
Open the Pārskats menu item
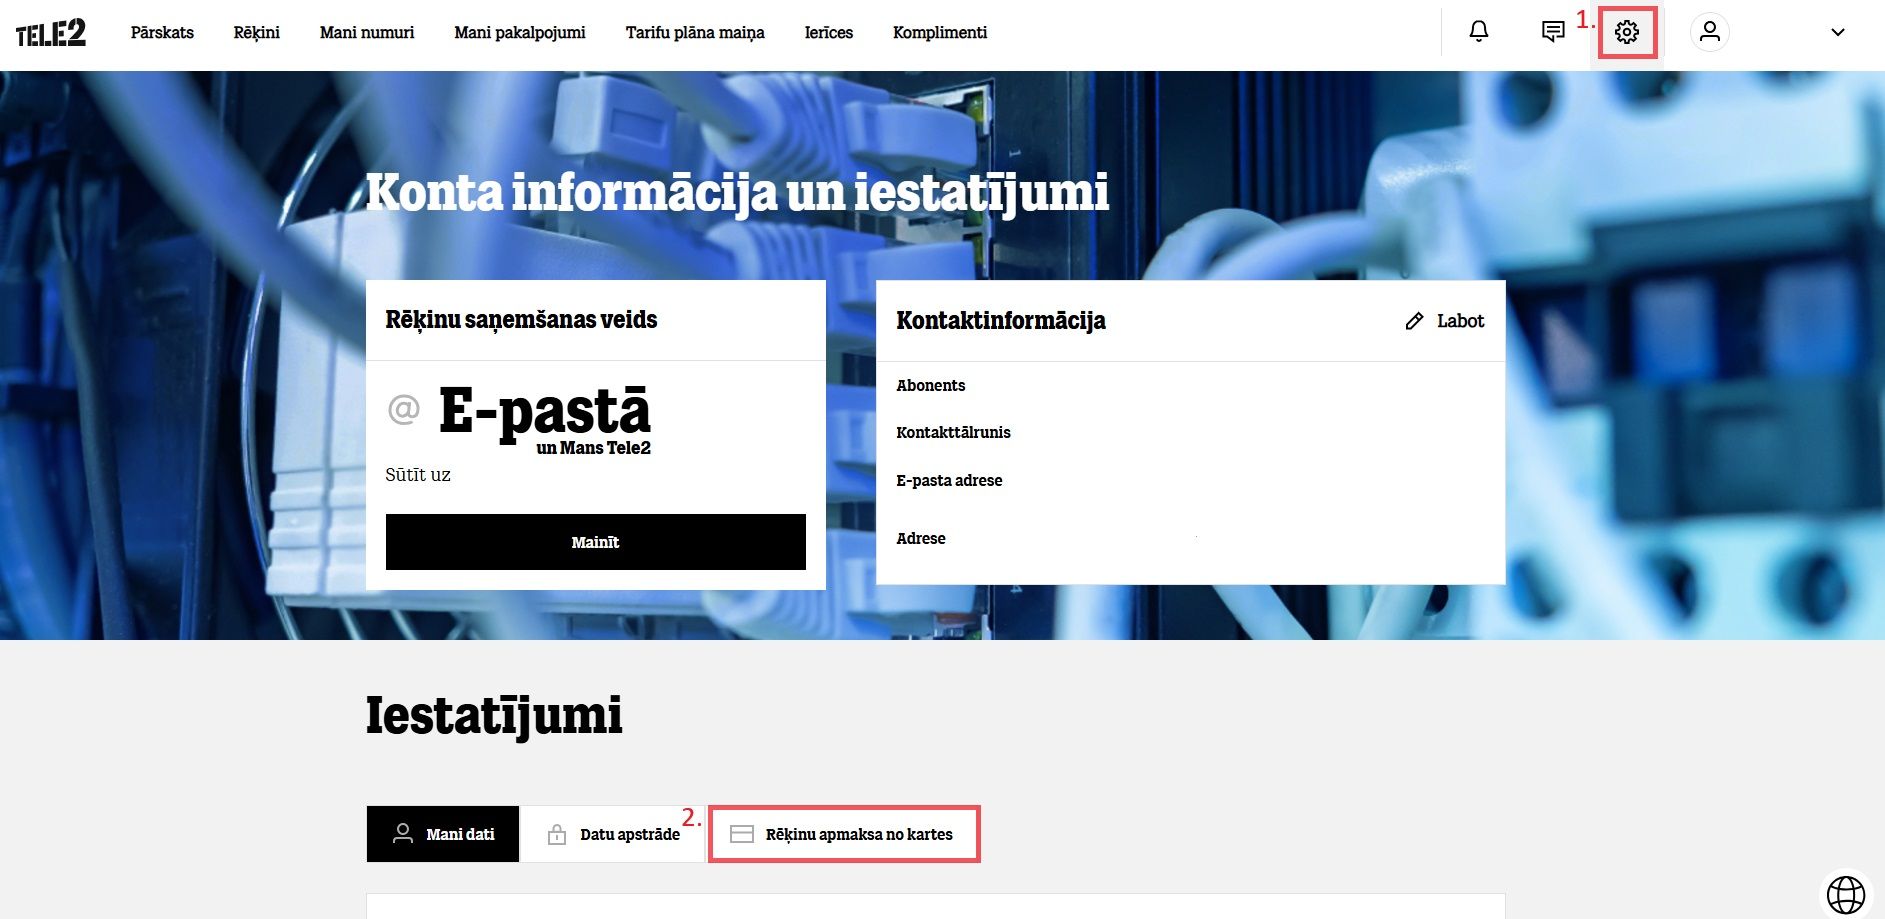(x=162, y=32)
